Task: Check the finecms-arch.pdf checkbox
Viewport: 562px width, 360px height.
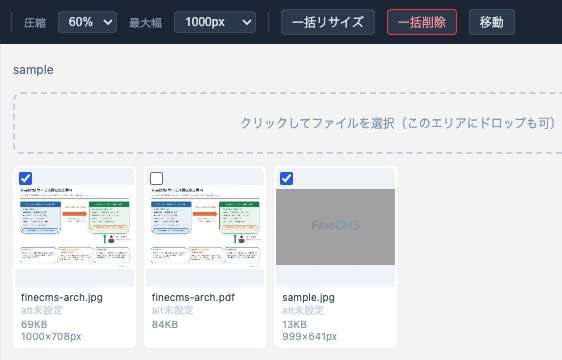Action: 156,178
